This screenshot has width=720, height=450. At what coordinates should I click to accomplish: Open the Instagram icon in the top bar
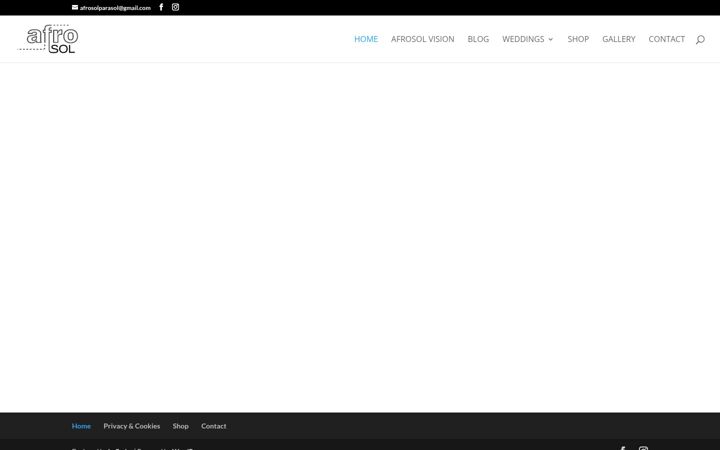175,7
